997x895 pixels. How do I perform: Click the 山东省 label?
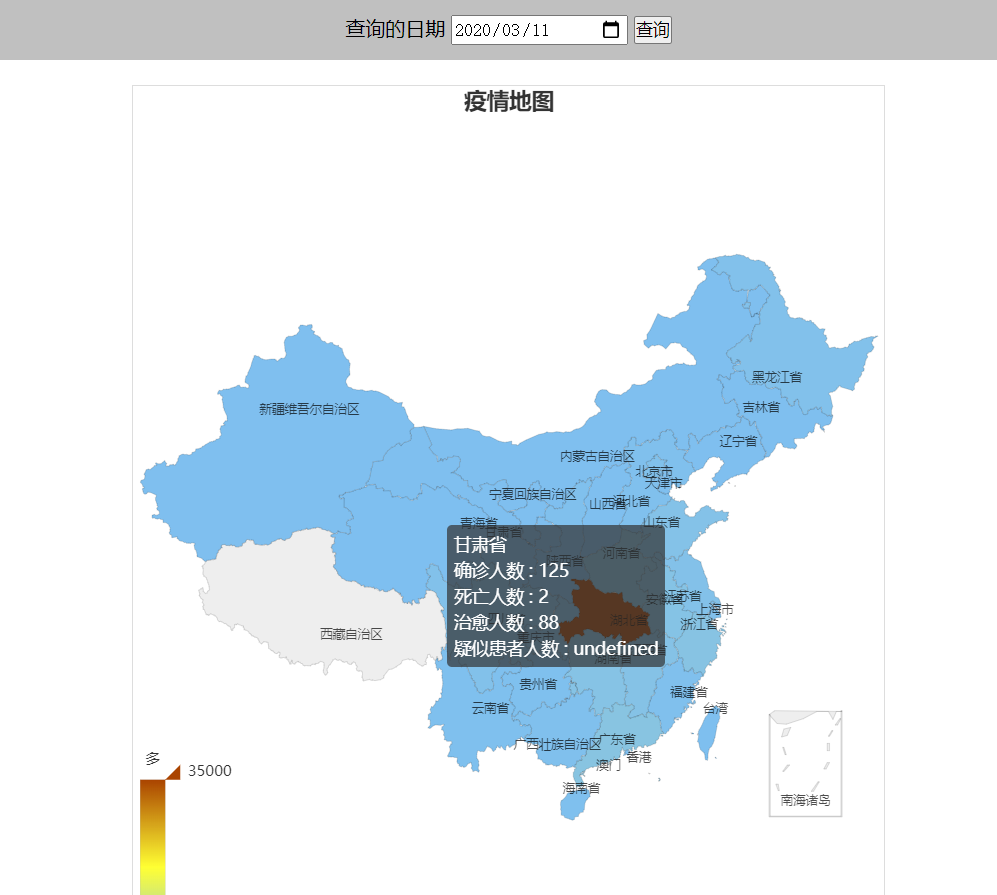[x=662, y=523]
